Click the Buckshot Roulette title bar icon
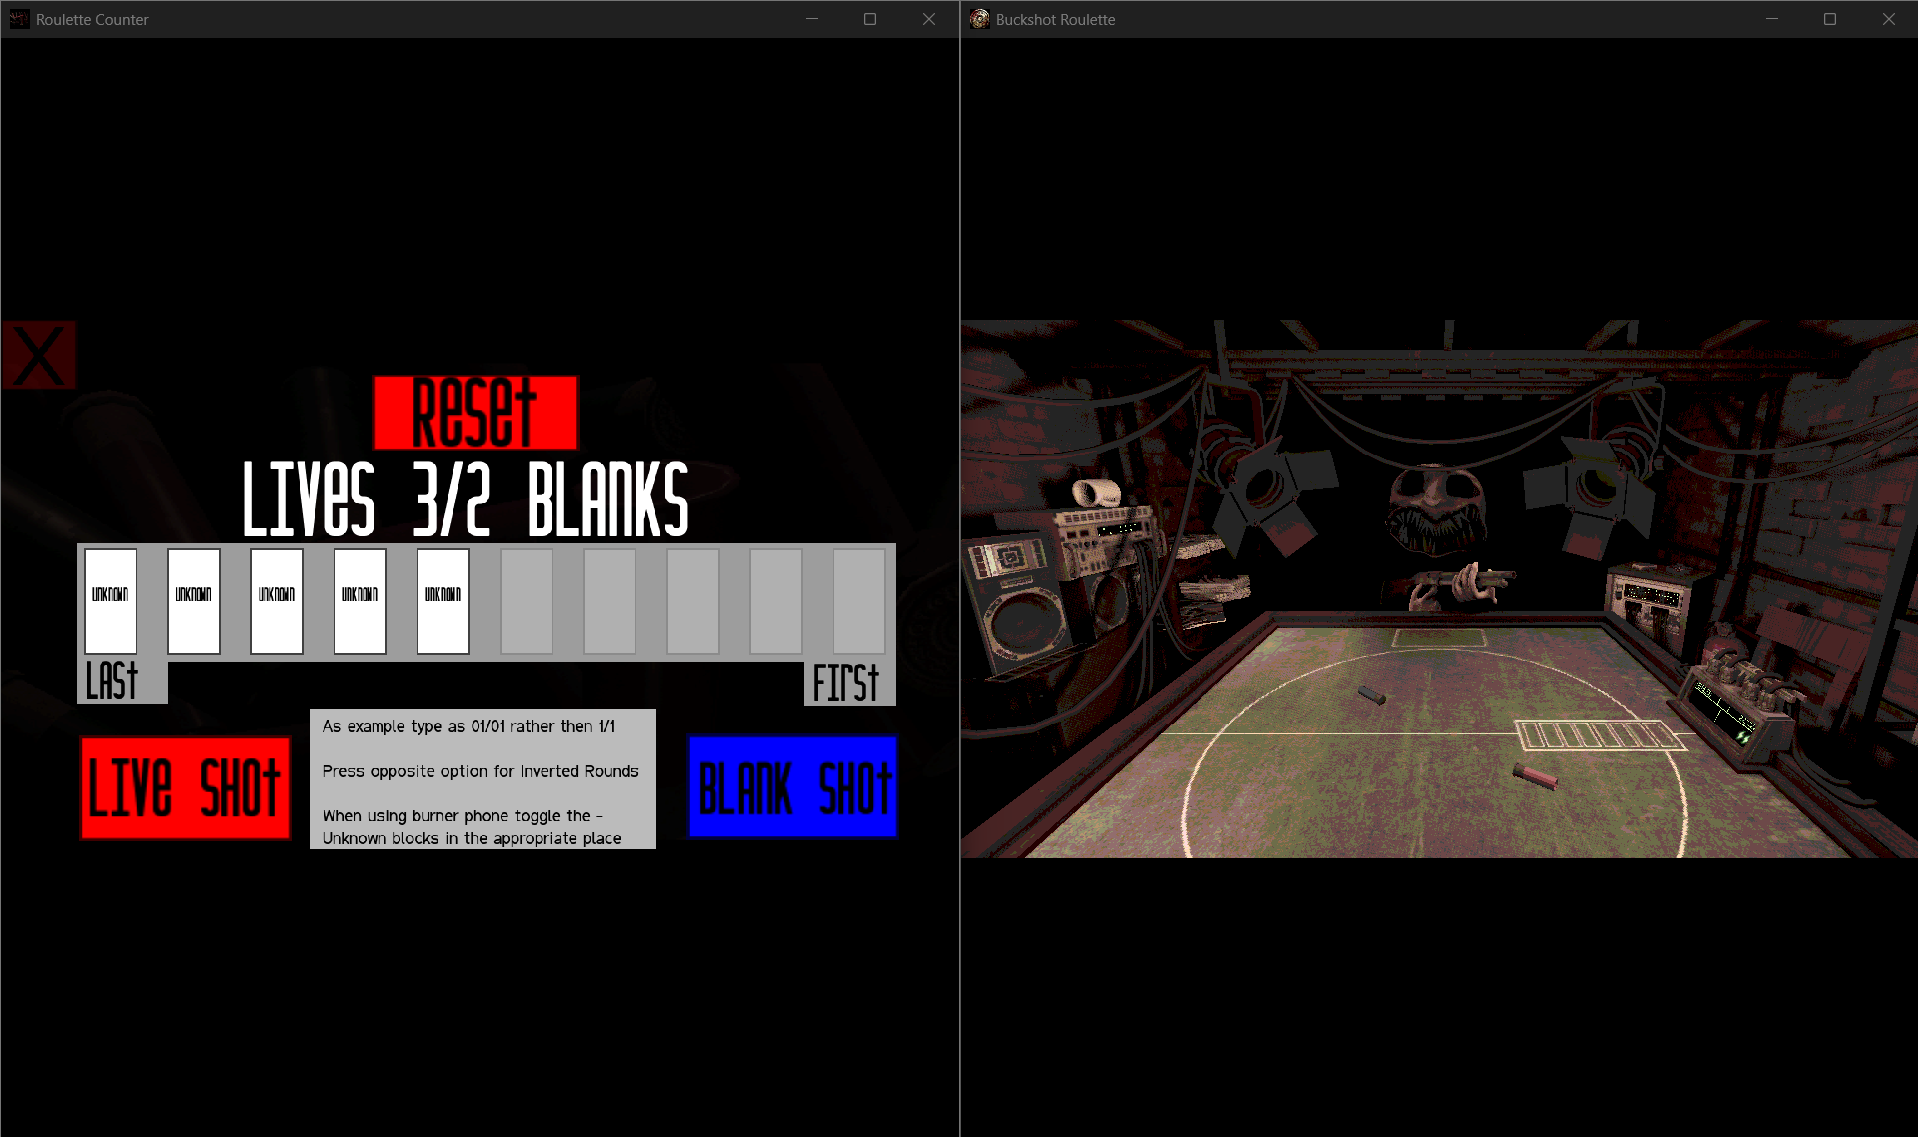Viewport: 1918px width, 1137px height. tap(980, 19)
